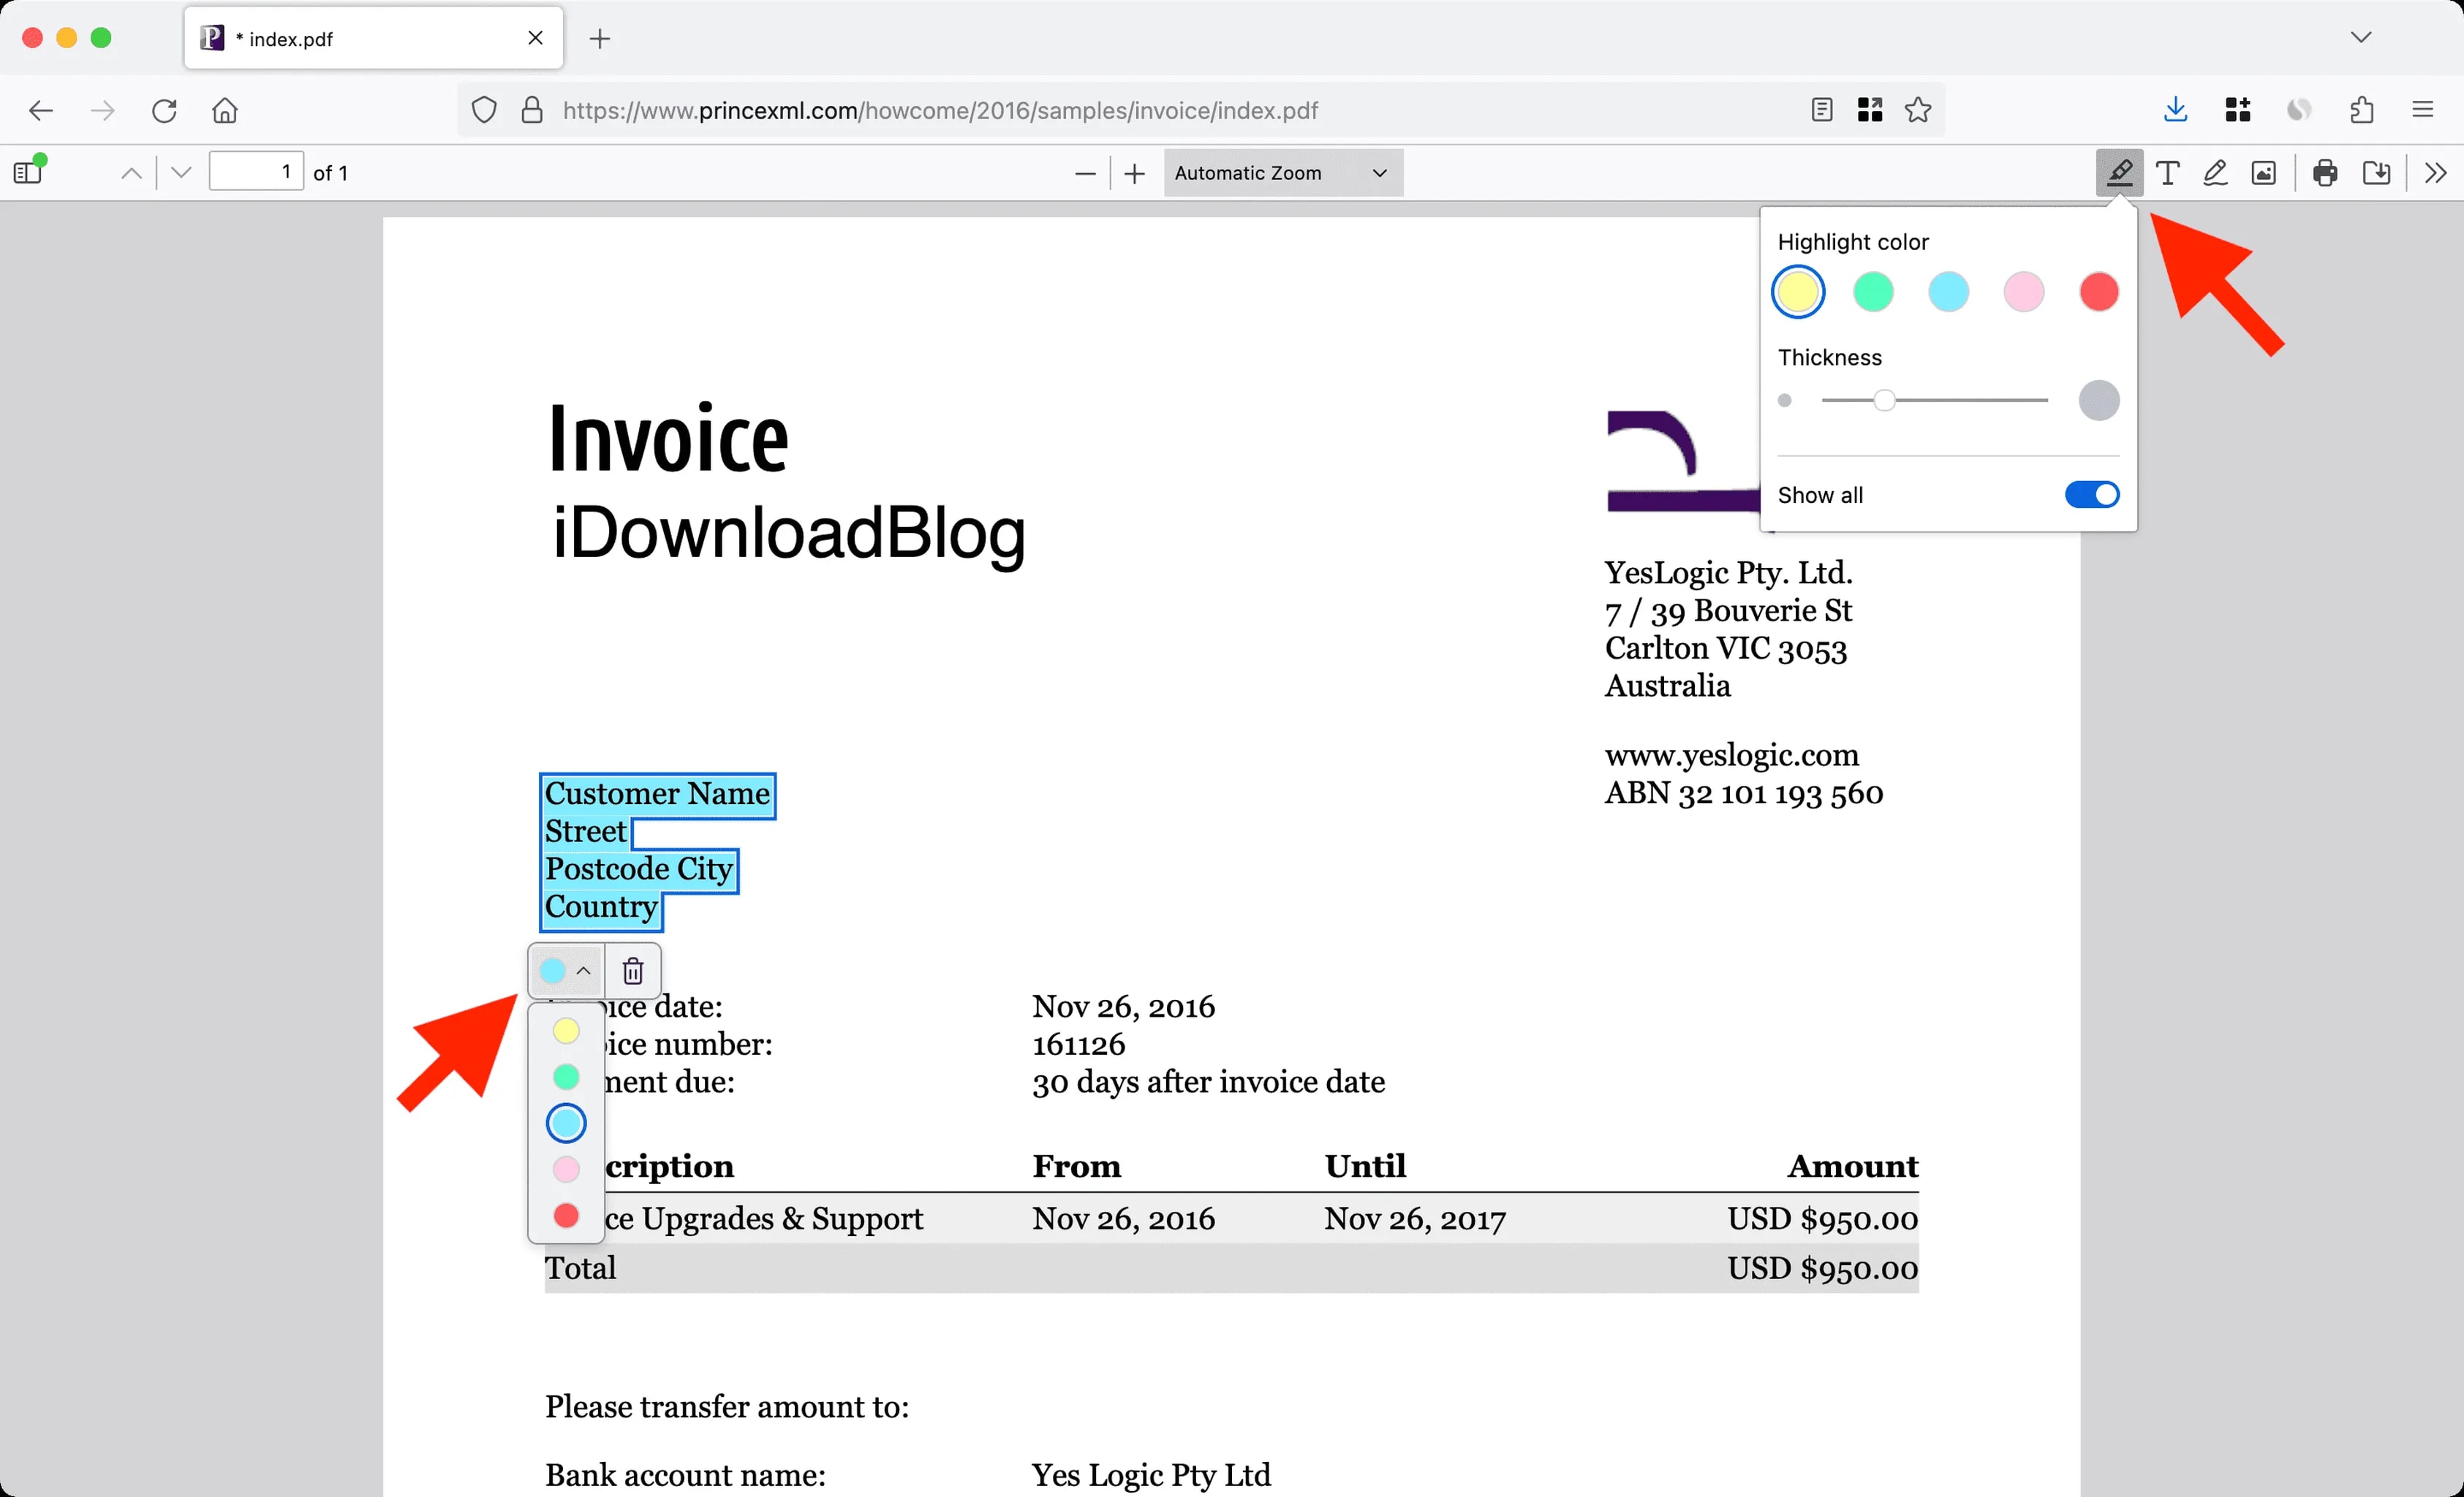Screen dimensions: 2464x1497
Task: Open the Add image tool
Action: 2264,172
